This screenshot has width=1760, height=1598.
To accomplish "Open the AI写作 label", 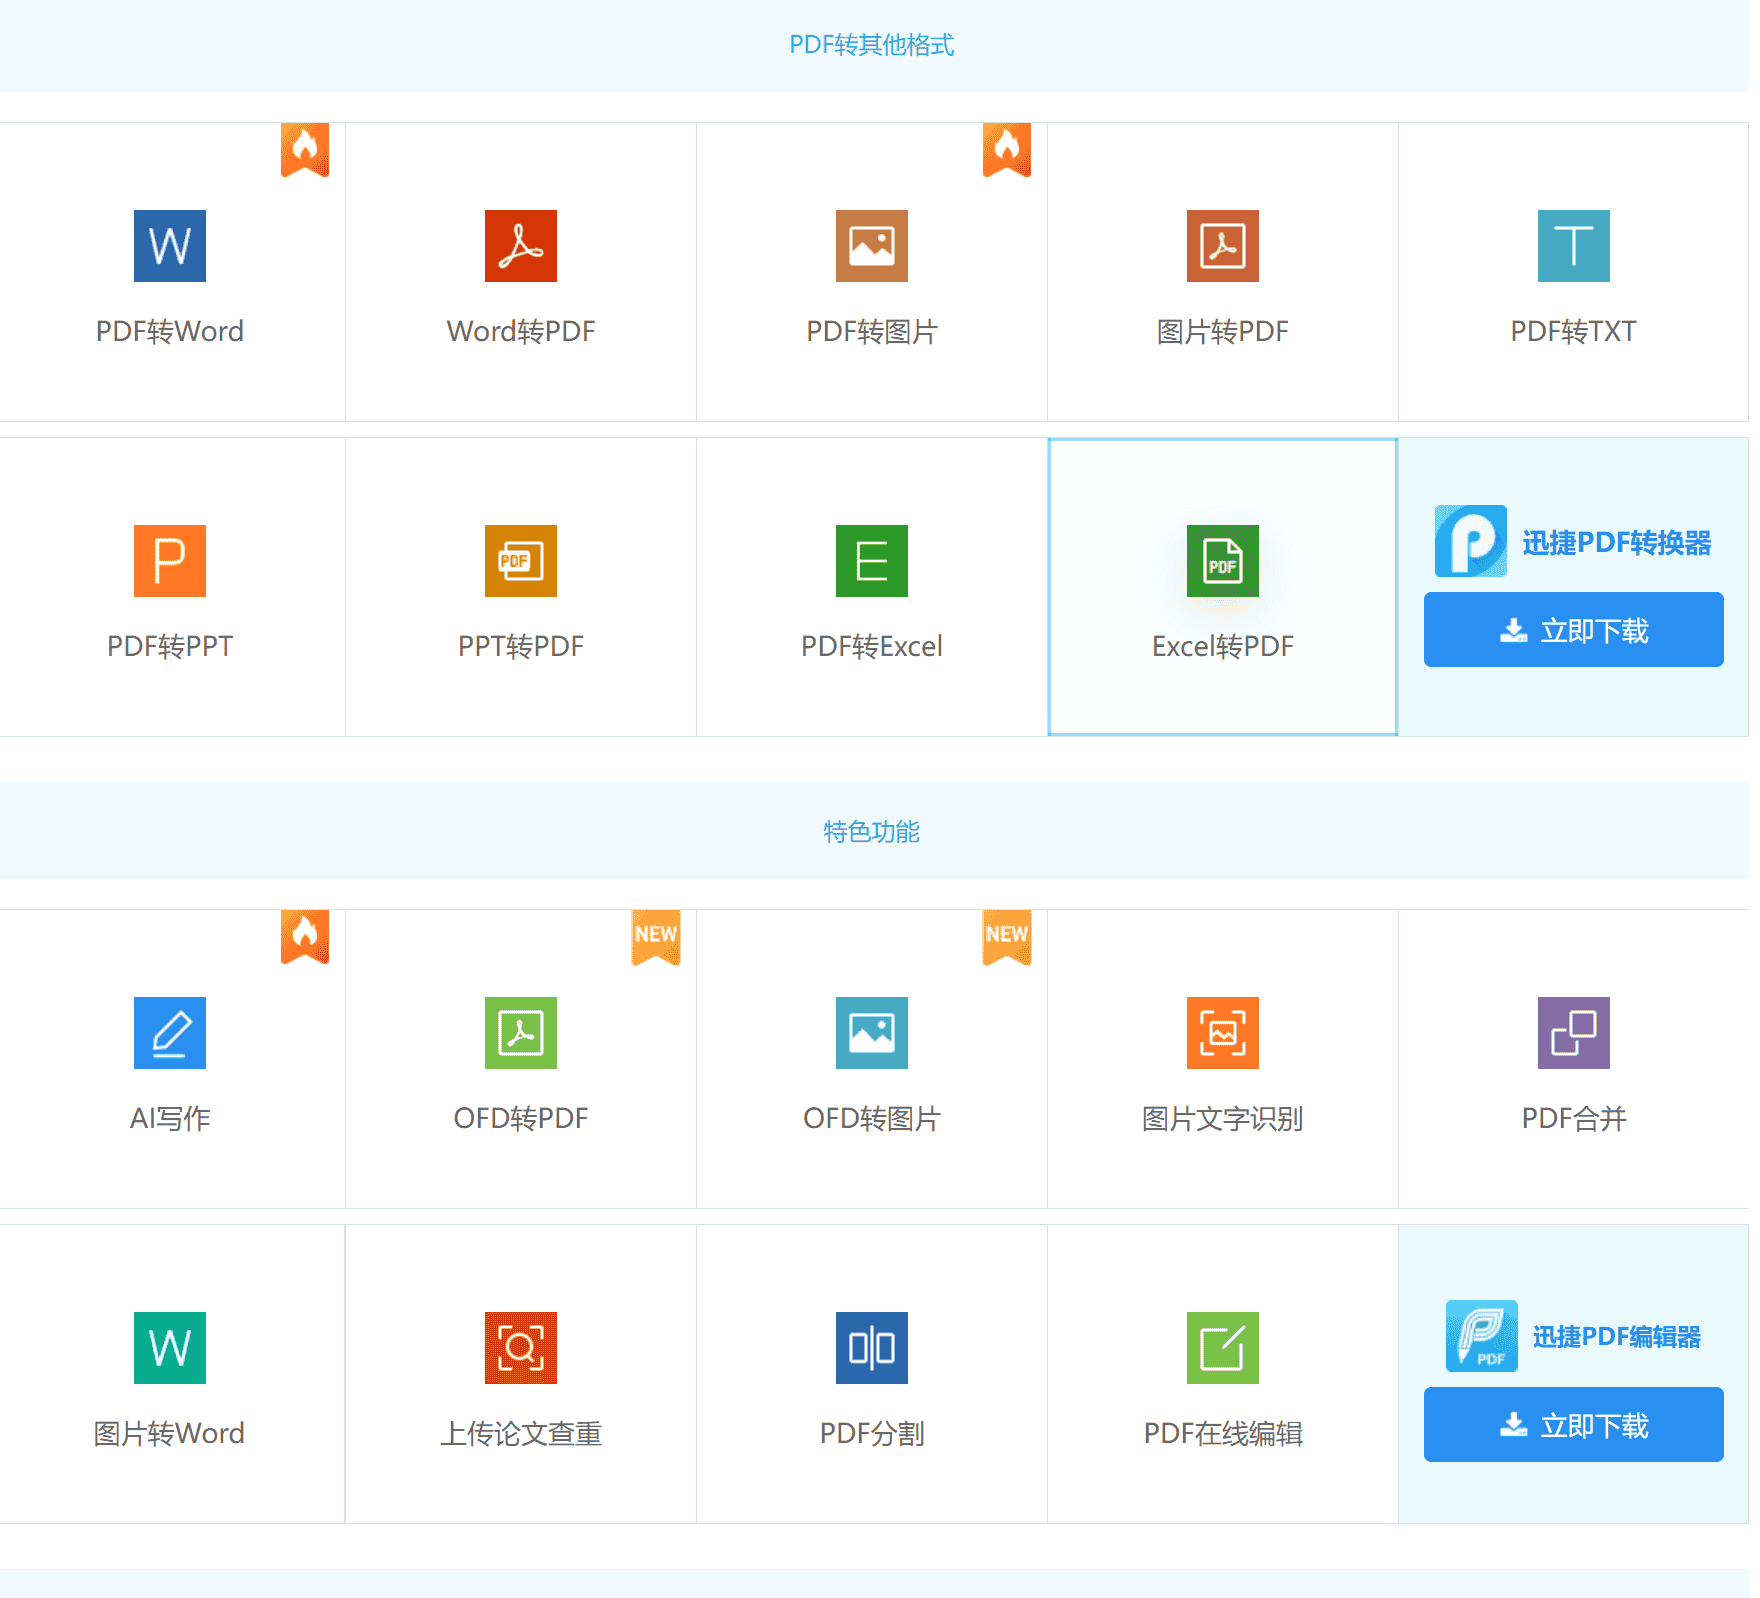I will pos(170,1118).
